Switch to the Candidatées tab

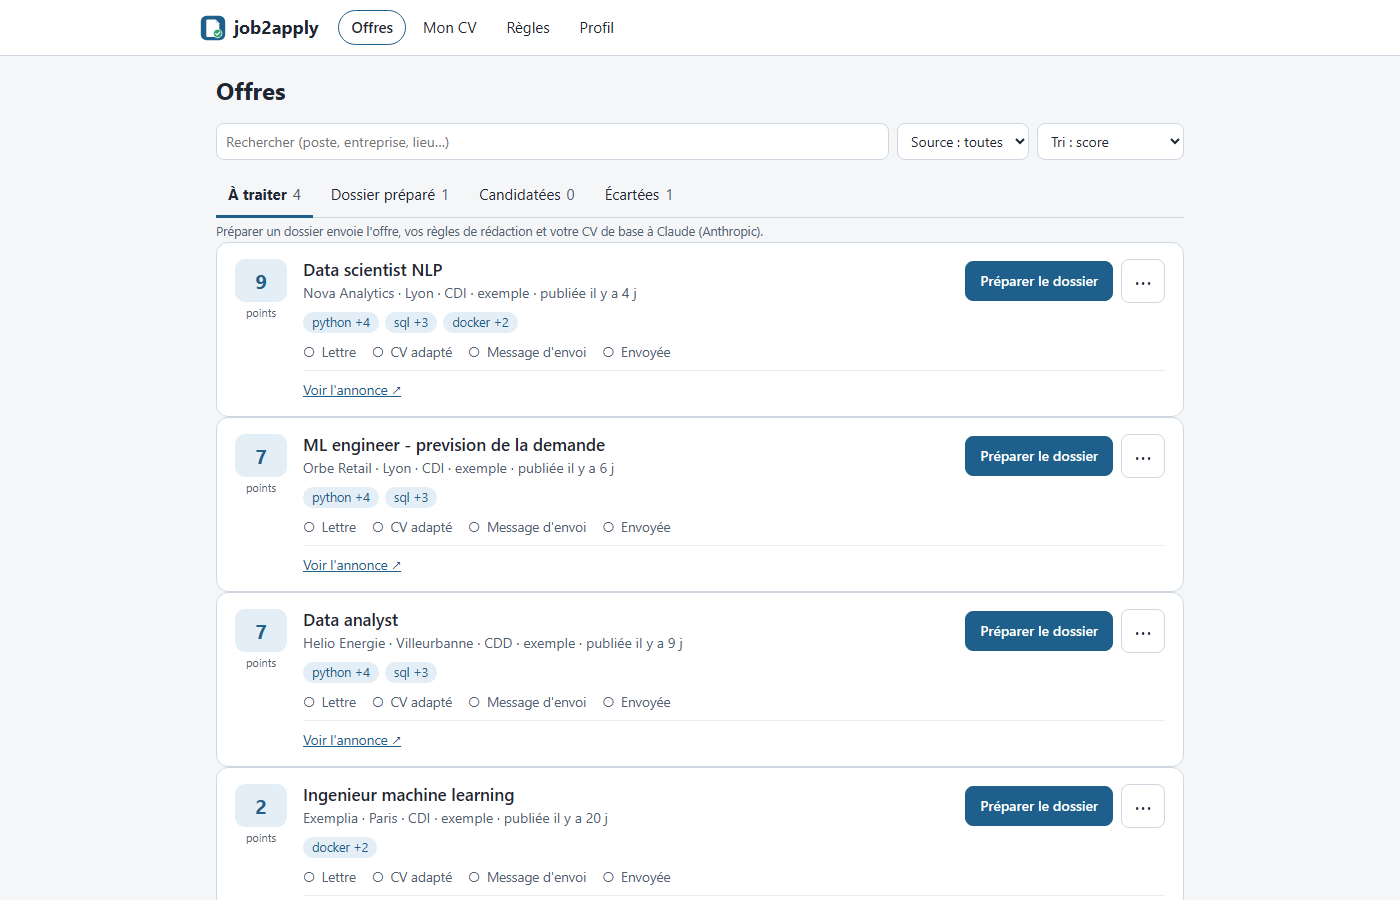pyautogui.click(x=527, y=195)
